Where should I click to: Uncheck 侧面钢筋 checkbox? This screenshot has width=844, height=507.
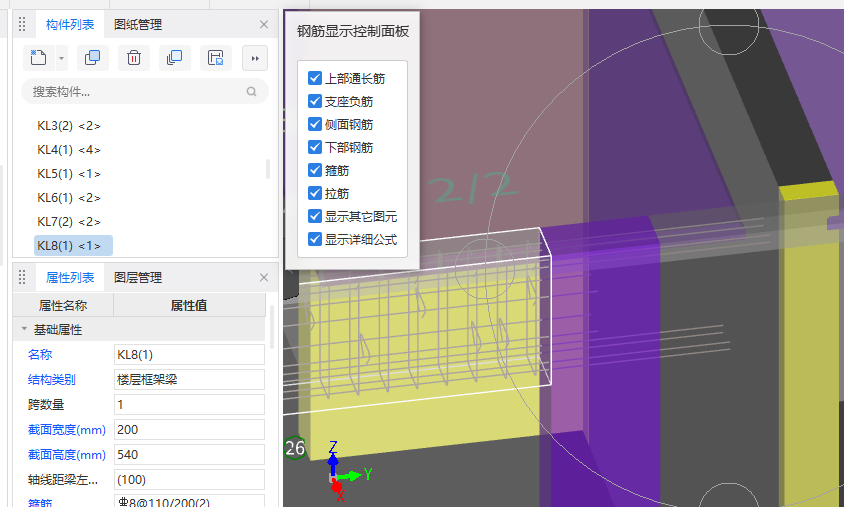tap(315, 124)
